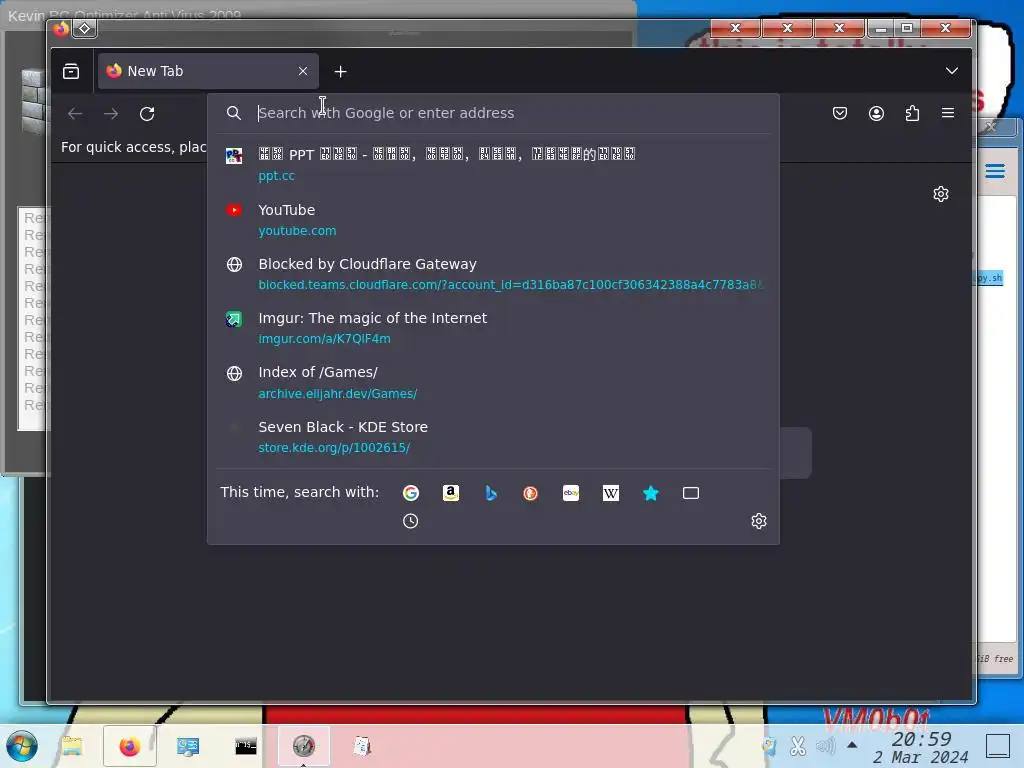Select the YouTube suggestion
Screen dimensions: 1024x768
click(x=494, y=219)
